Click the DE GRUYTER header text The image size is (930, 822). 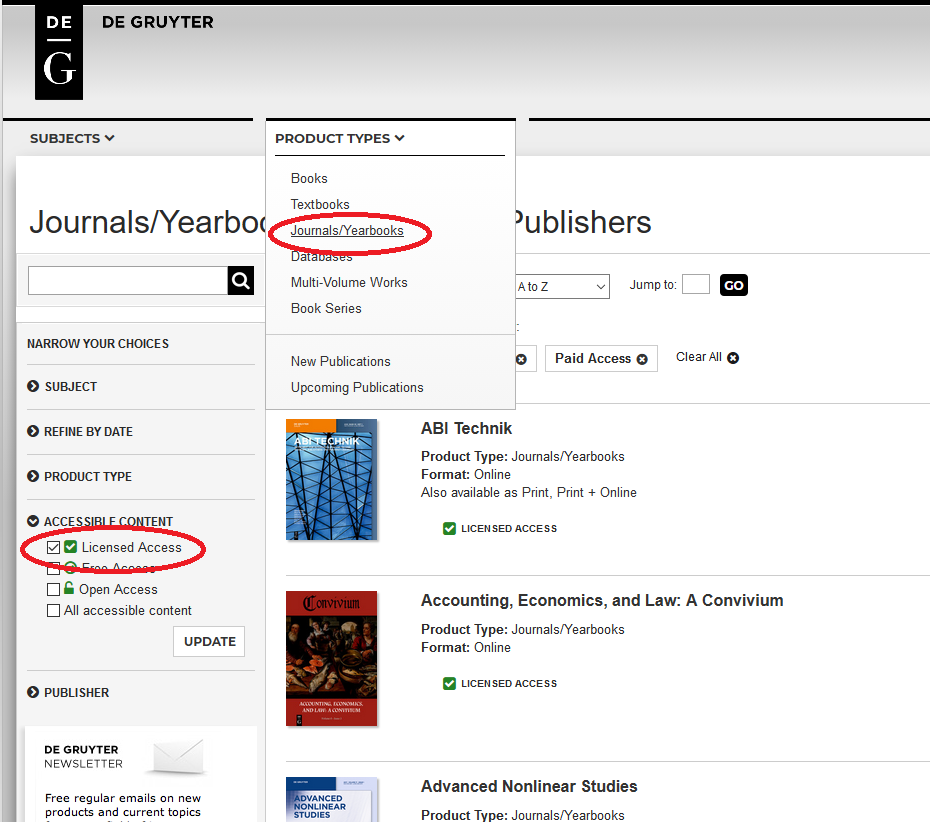(x=158, y=23)
